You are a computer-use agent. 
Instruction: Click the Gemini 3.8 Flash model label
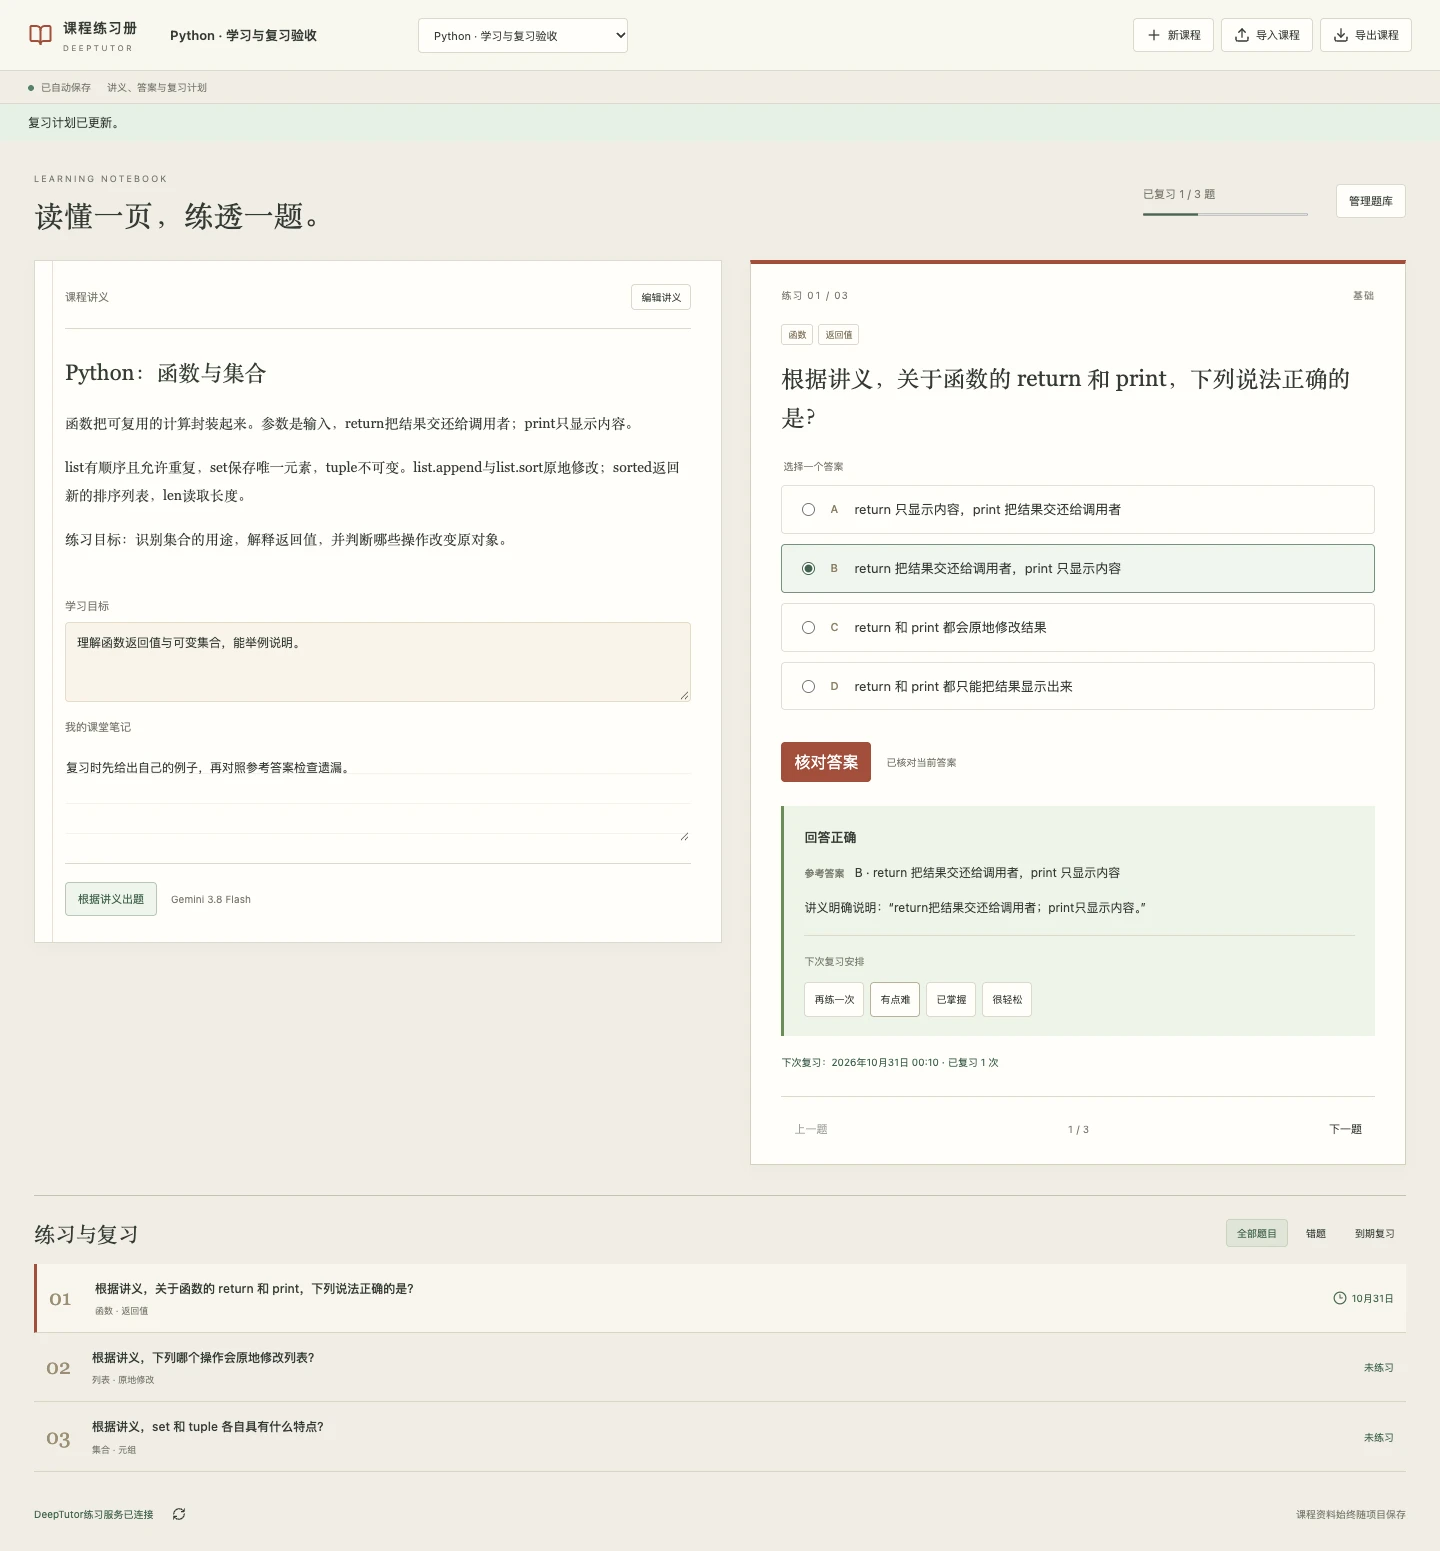pos(211,899)
